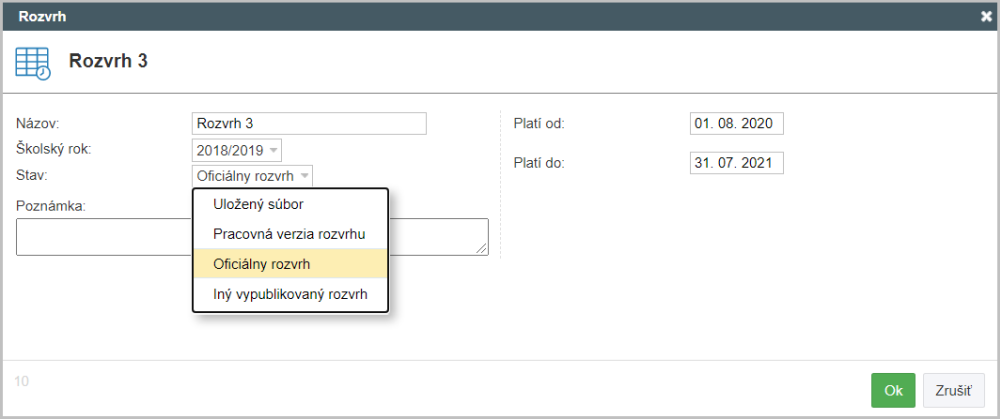Click the Názov field containing Rozvrh 3

coord(309,124)
